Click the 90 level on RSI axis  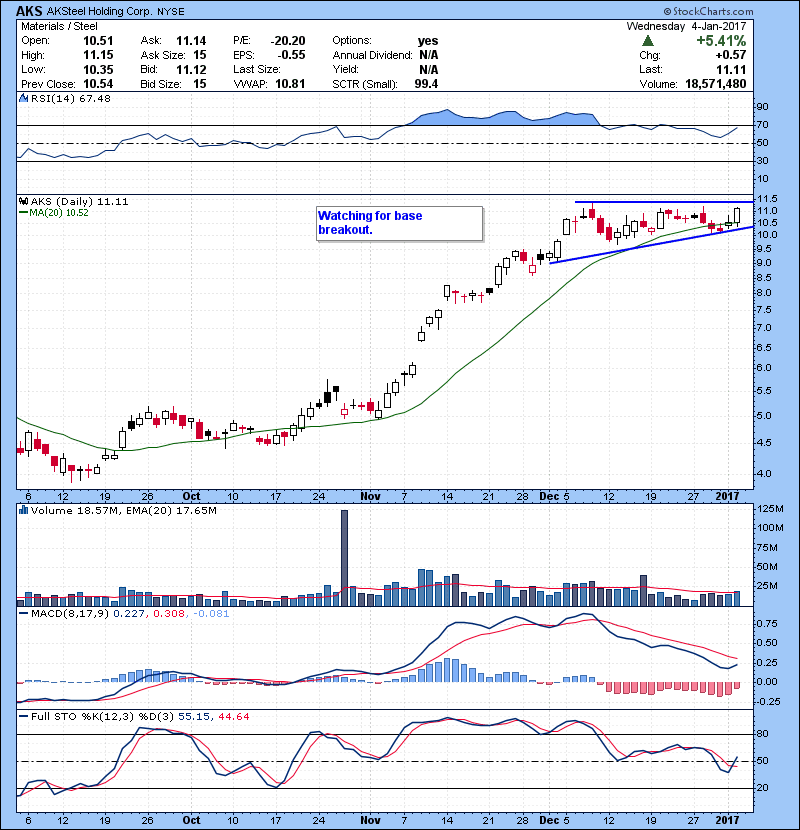tap(762, 106)
